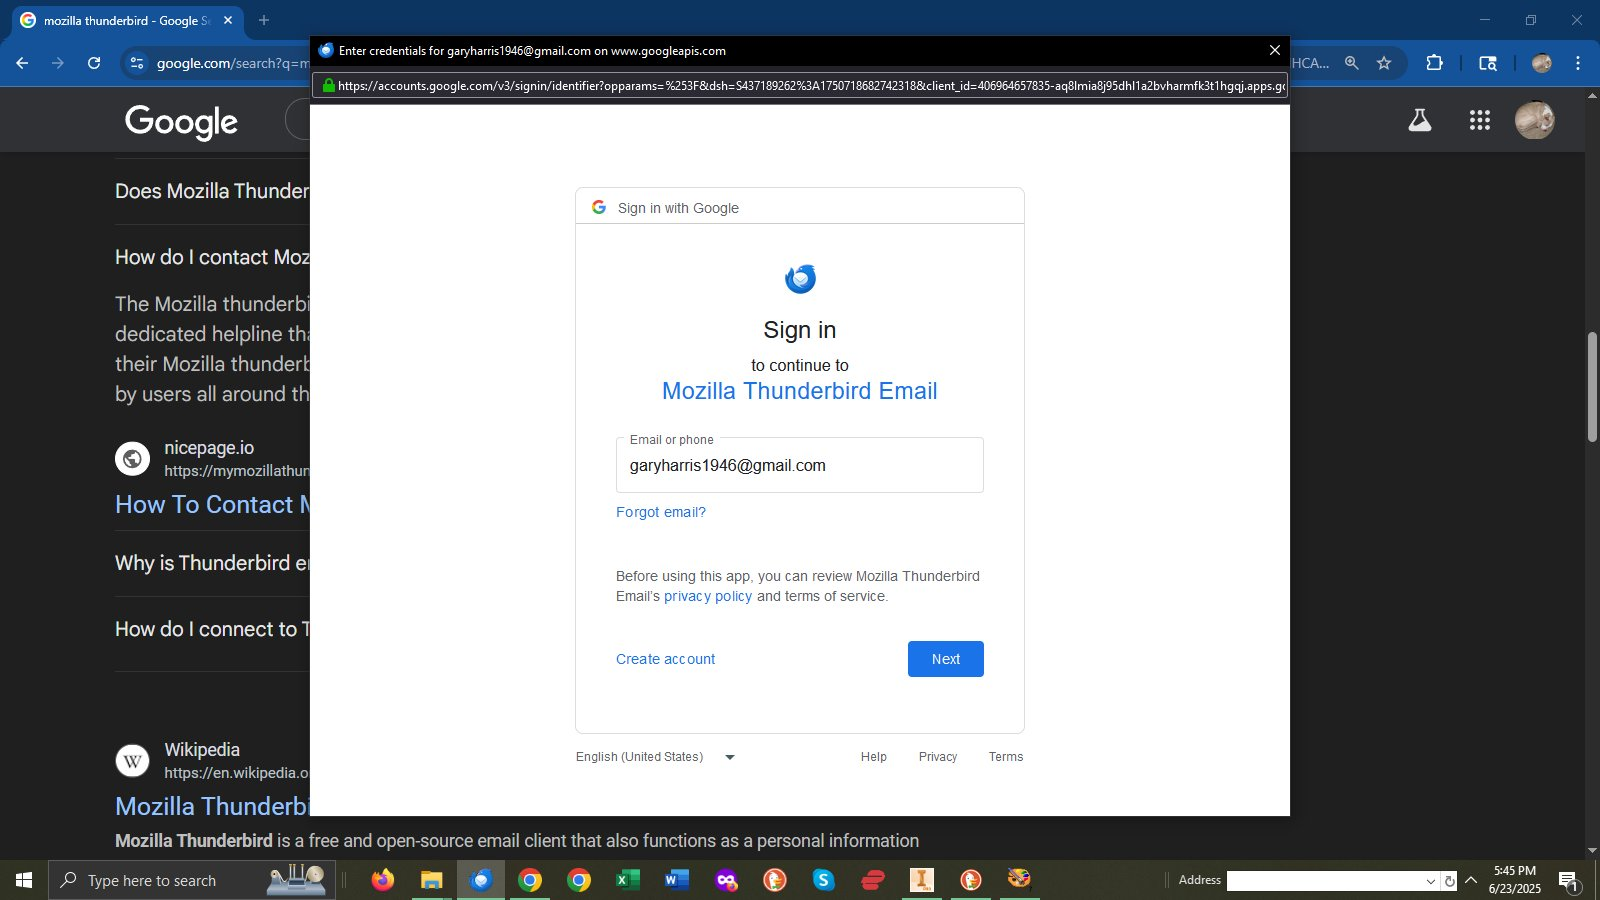The image size is (1600, 900).
Task: Go back in Chrome browser
Action: (x=22, y=63)
